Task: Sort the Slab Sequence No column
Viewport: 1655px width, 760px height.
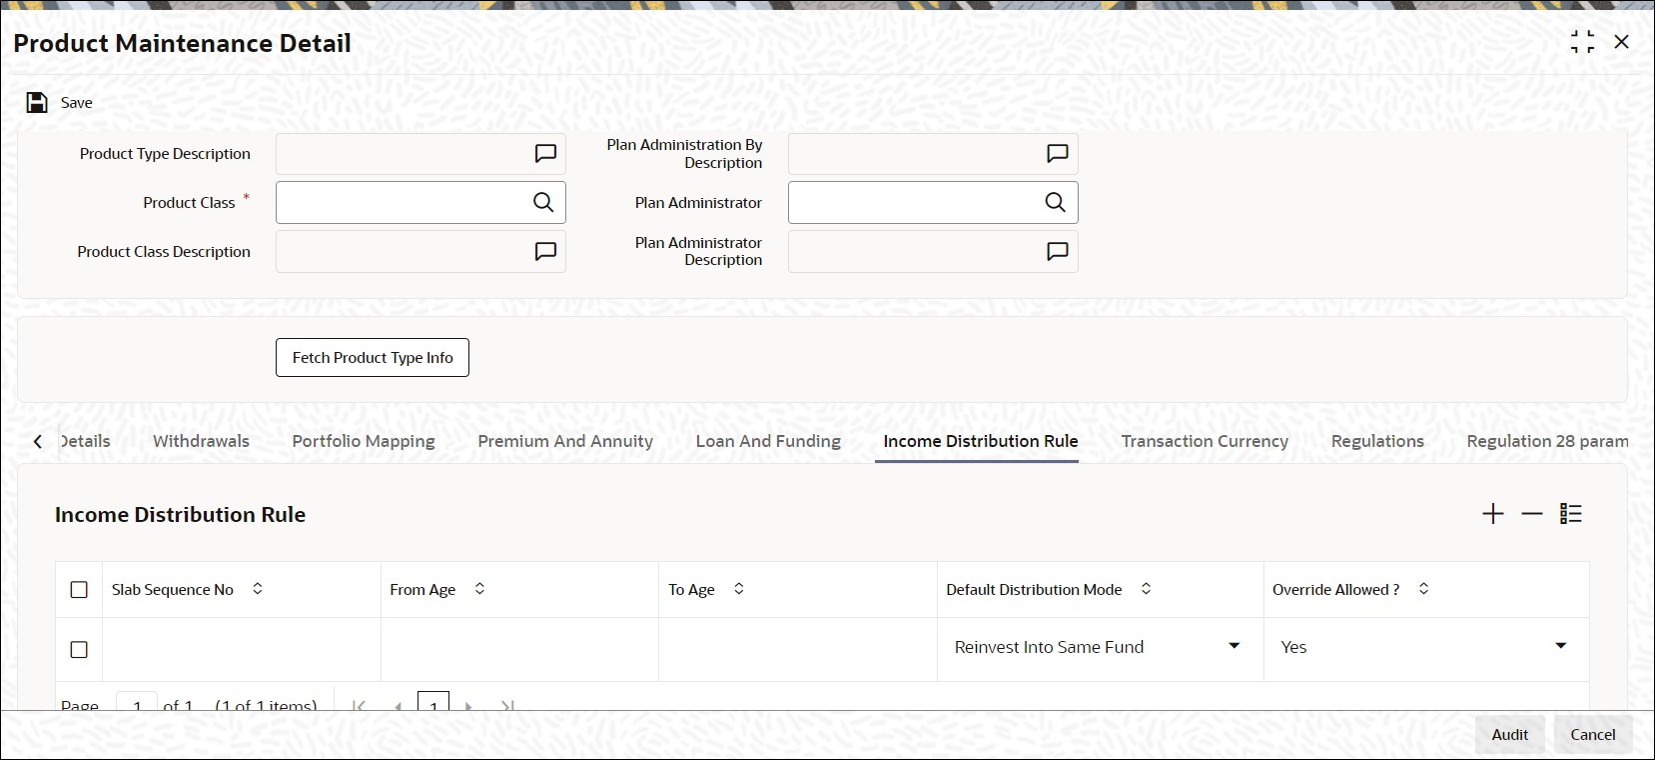Action: coord(257,589)
